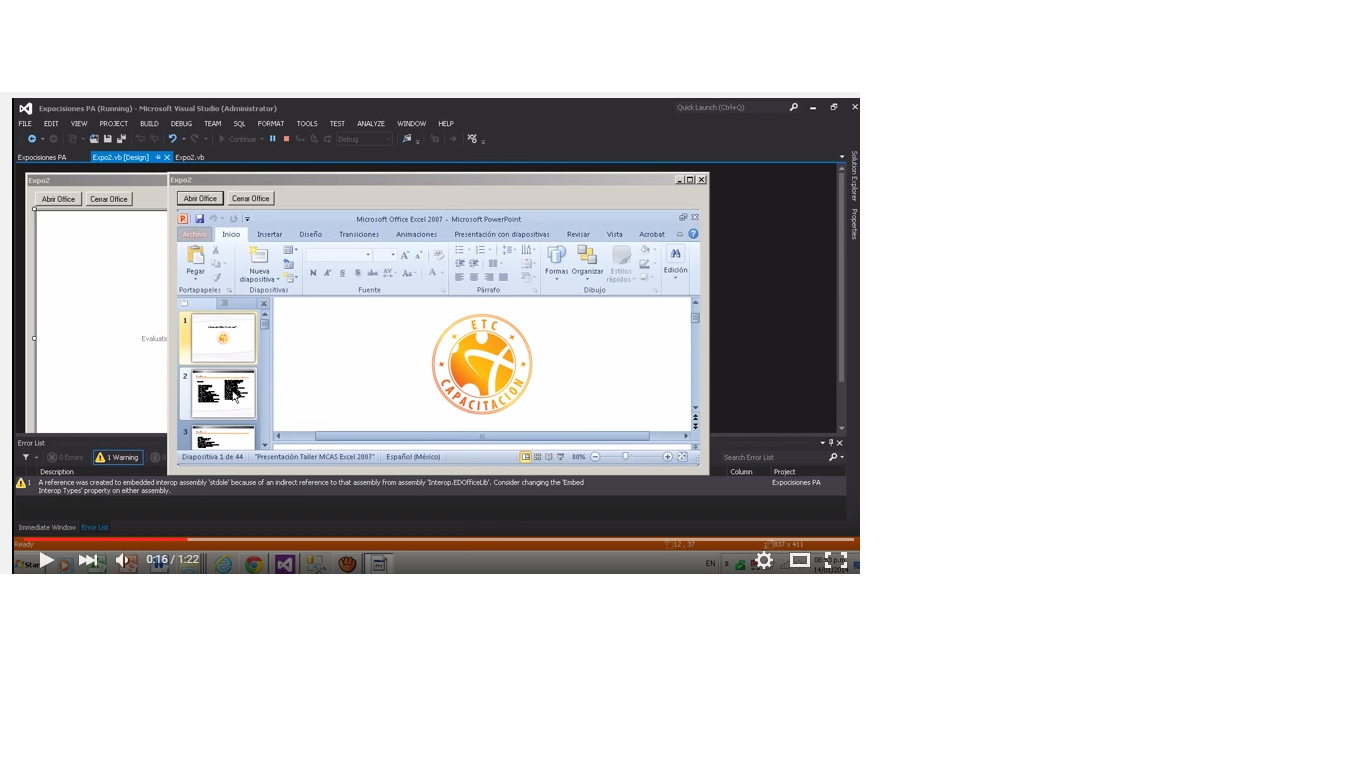
Task: Skip to next video
Action: (x=88, y=560)
